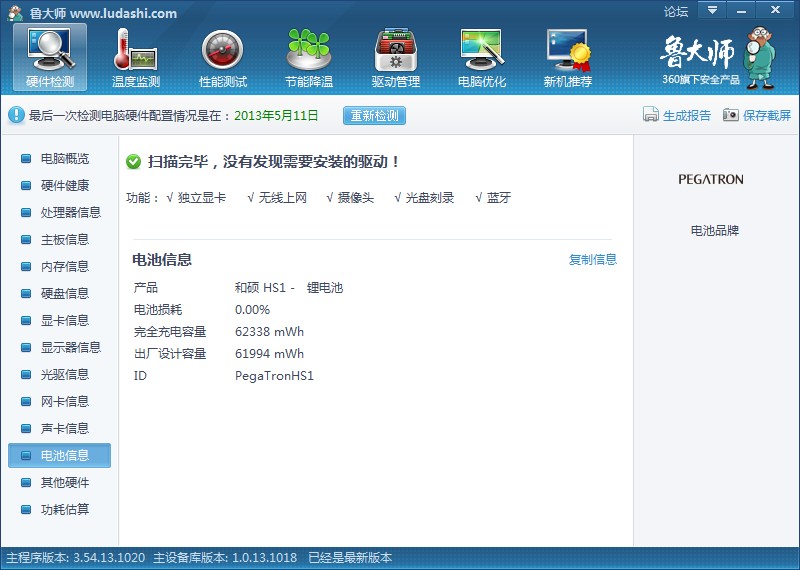Click battery wear value 0.00%
The height and width of the screenshot is (570, 800).
click(x=253, y=310)
